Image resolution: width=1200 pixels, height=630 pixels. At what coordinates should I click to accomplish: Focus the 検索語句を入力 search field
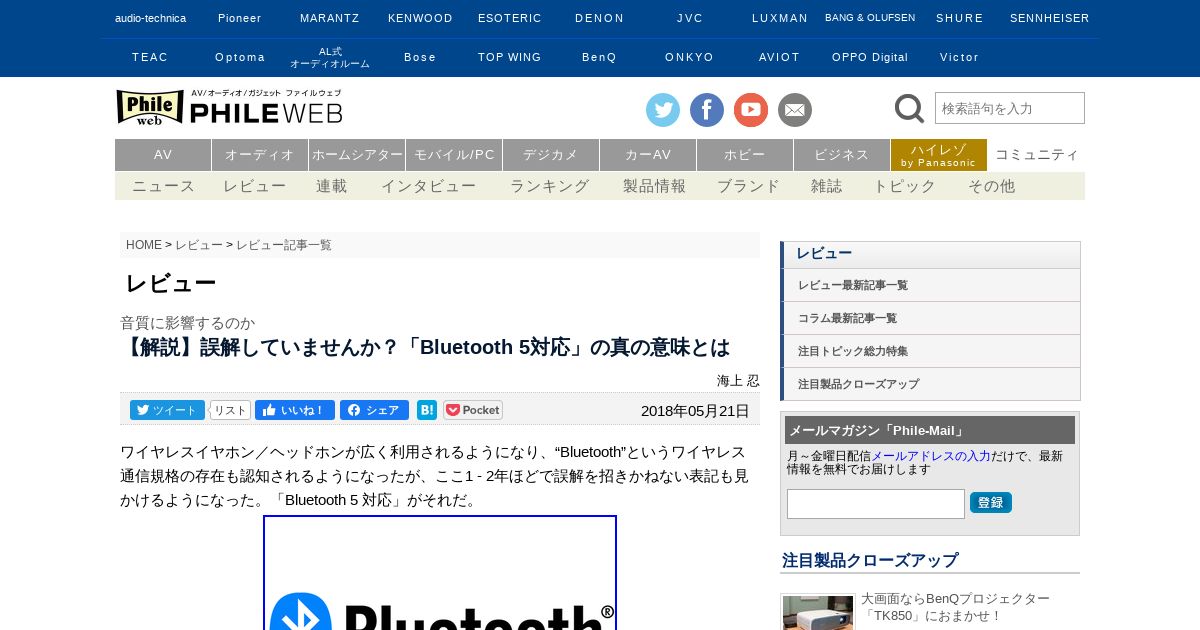(x=1010, y=108)
